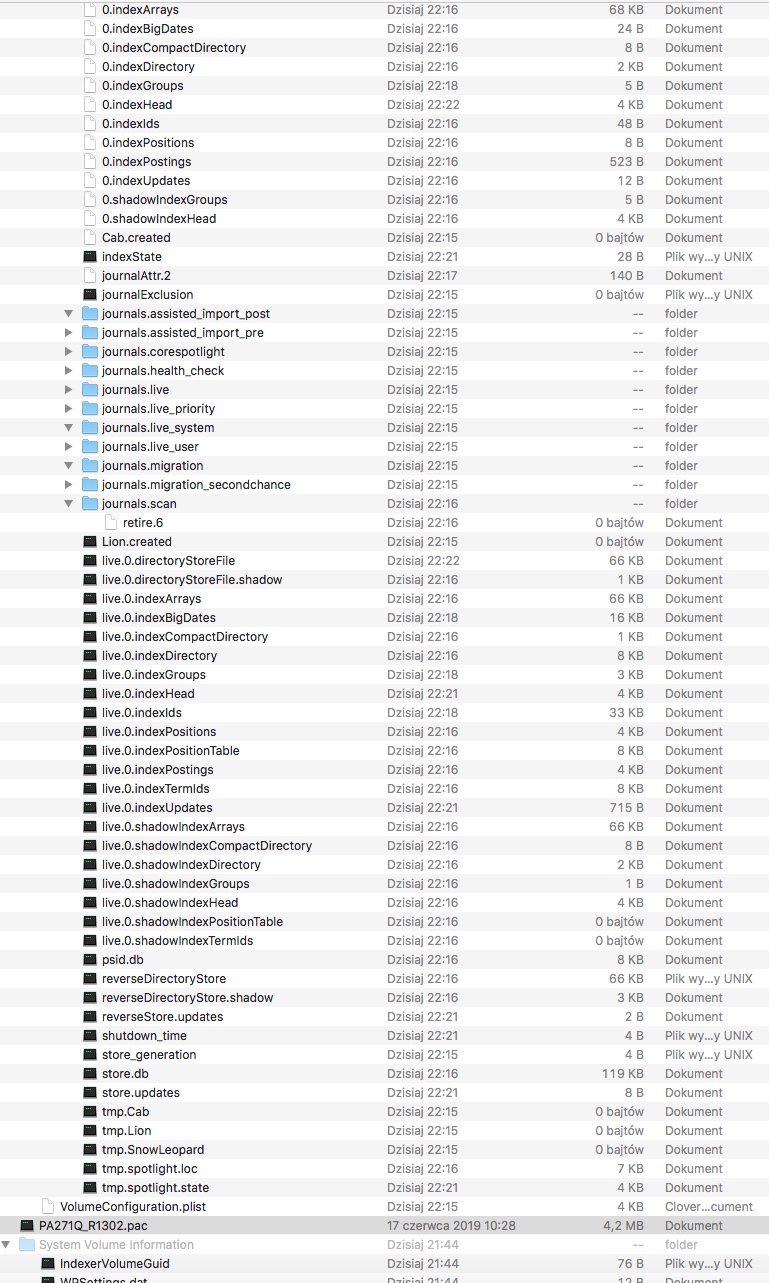Viewport: 769px width, 1283px height.
Task: Select the reverseDirectoryStore.shadow file
Action: point(187,998)
